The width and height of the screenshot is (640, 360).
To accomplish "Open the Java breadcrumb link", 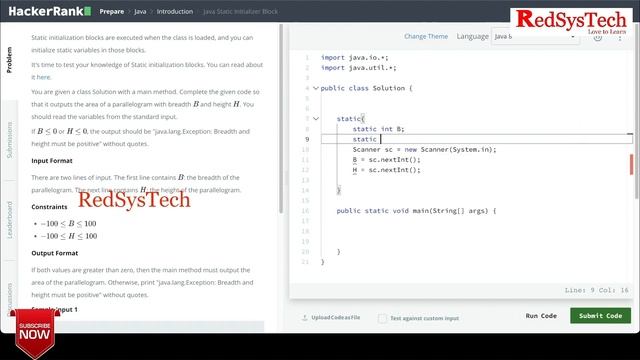I will pyautogui.click(x=140, y=11).
